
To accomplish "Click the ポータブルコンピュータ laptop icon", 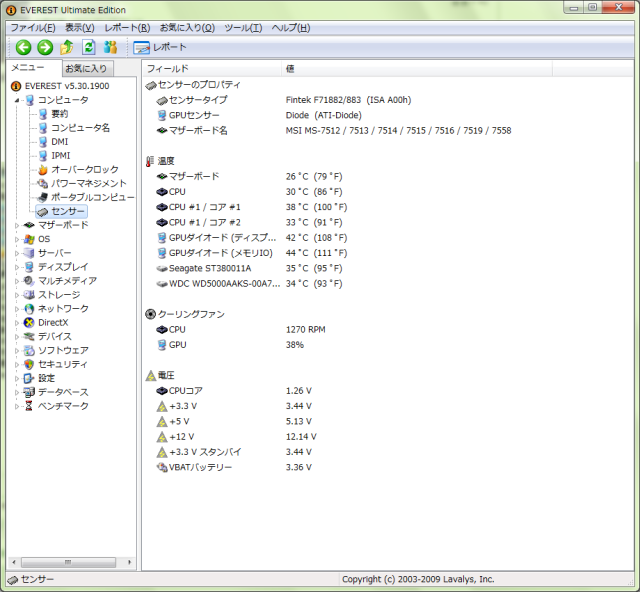I will [42, 197].
